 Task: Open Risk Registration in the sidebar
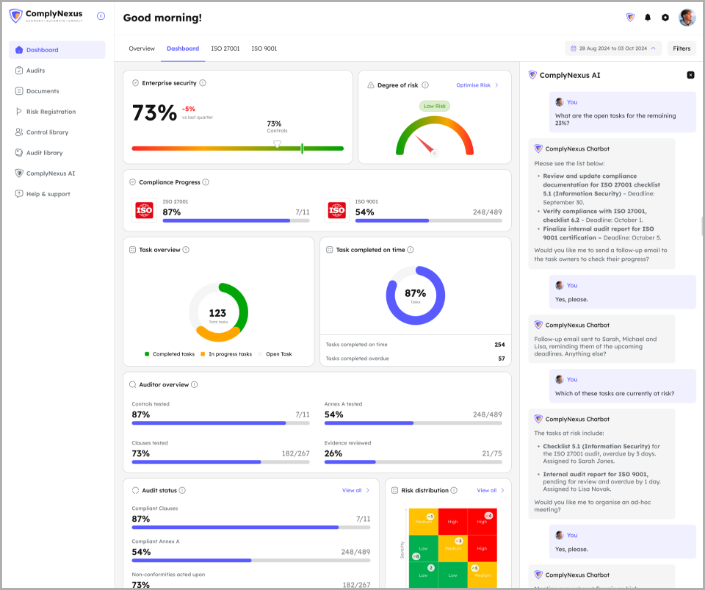[51, 111]
